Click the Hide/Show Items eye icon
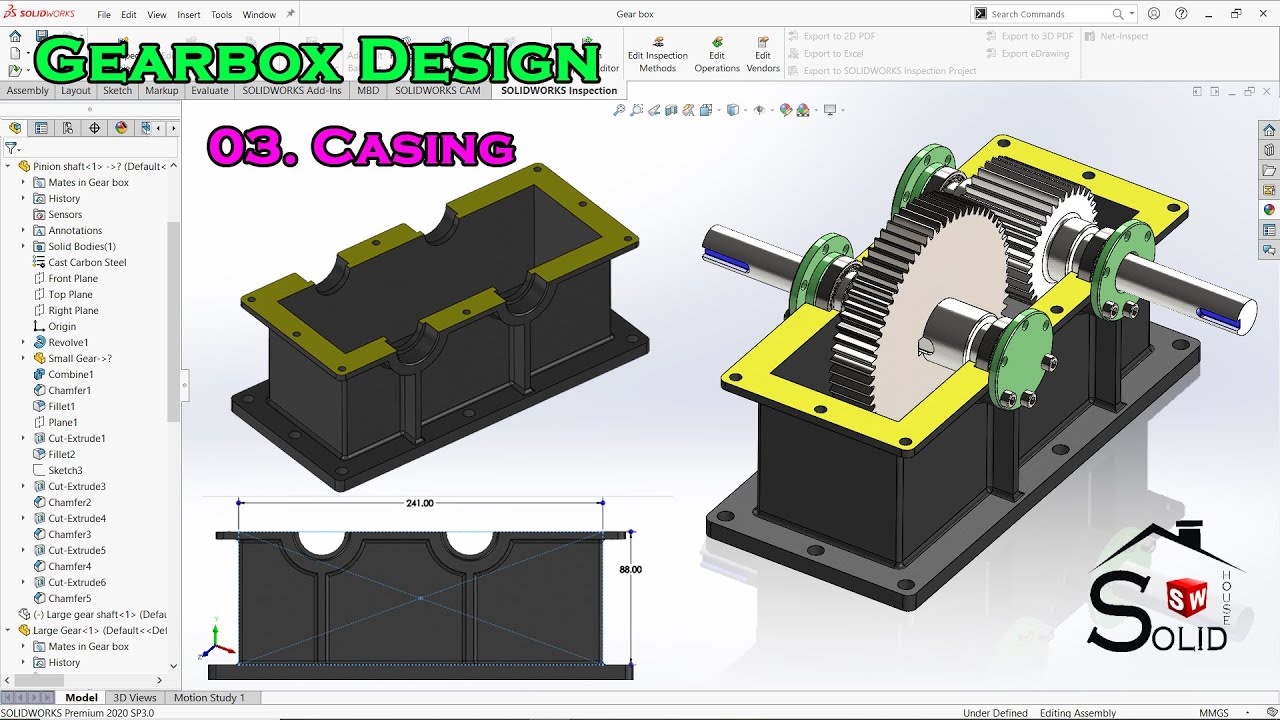1280x720 pixels. pyautogui.click(x=759, y=110)
